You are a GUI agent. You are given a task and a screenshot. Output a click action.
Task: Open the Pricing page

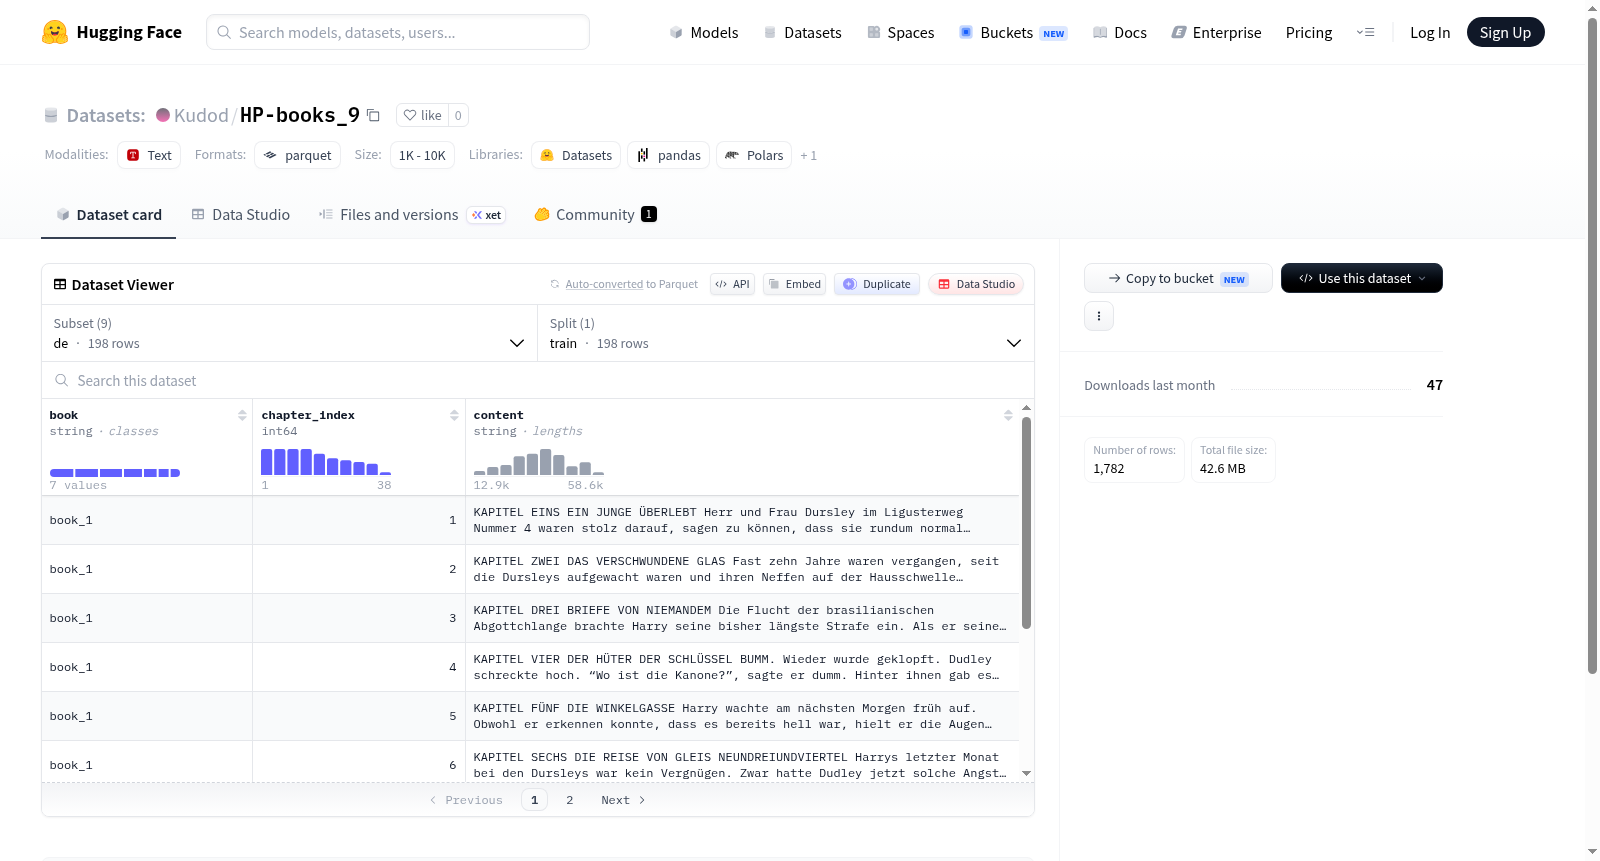pos(1309,32)
